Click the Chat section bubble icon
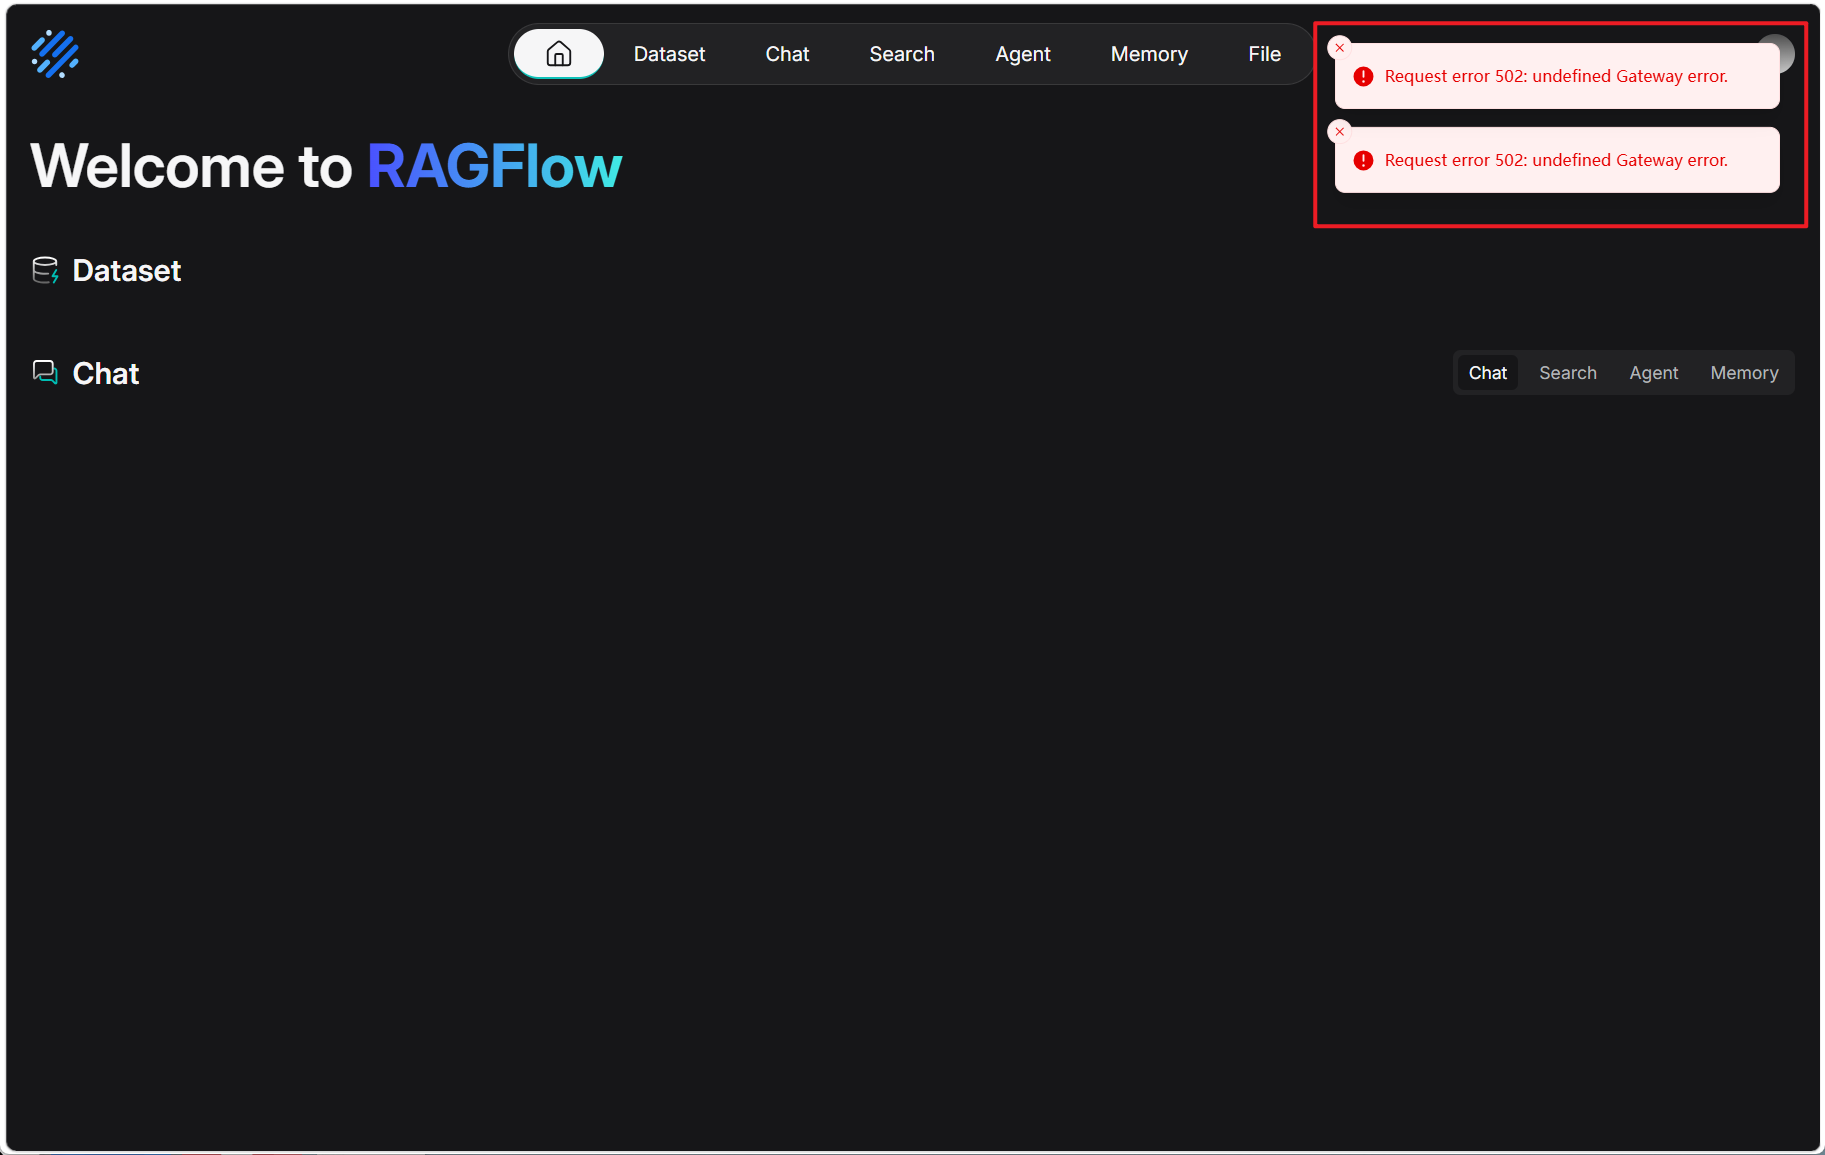 (45, 373)
